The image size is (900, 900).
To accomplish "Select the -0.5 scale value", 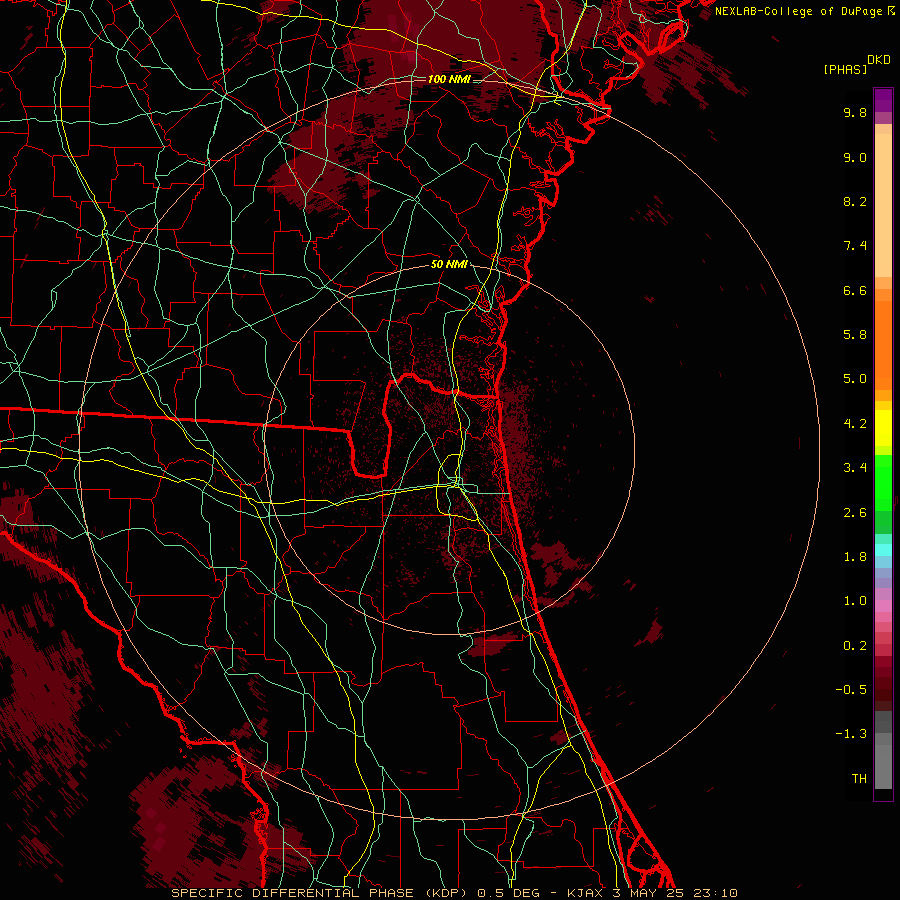I will point(851,690).
